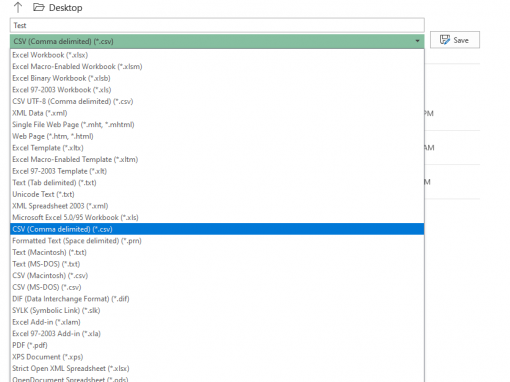The width and height of the screenshot is (510, 382).
Task: Choose XML Spreadsheet 2003 (*.xml)
Action: (x=217, y=206)
